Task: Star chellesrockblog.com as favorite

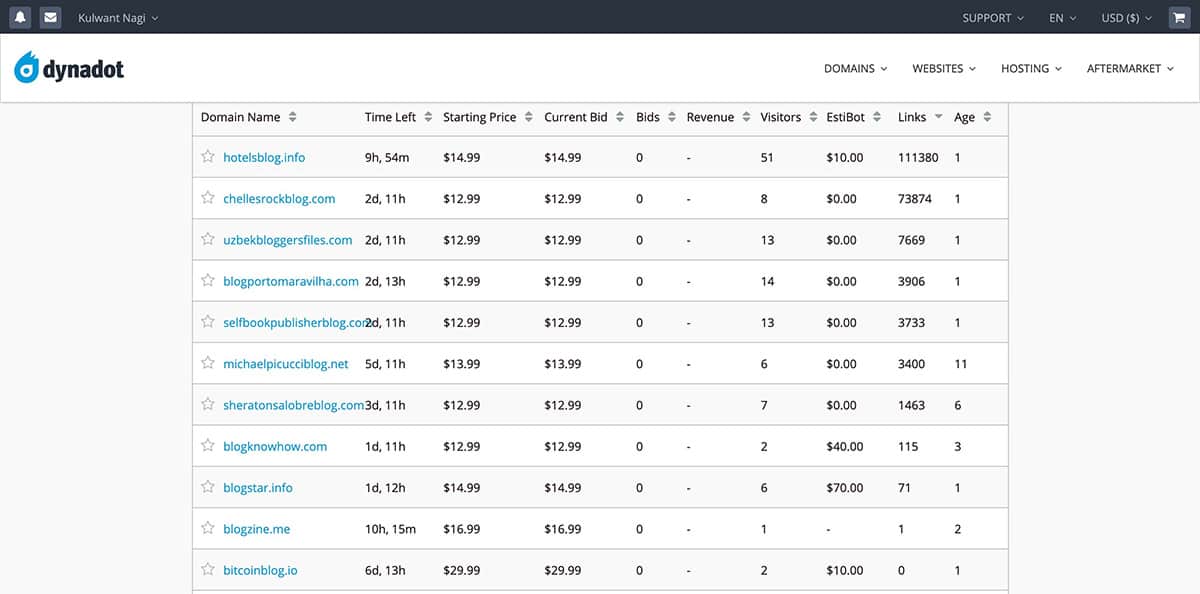Action: pos(208,198)
